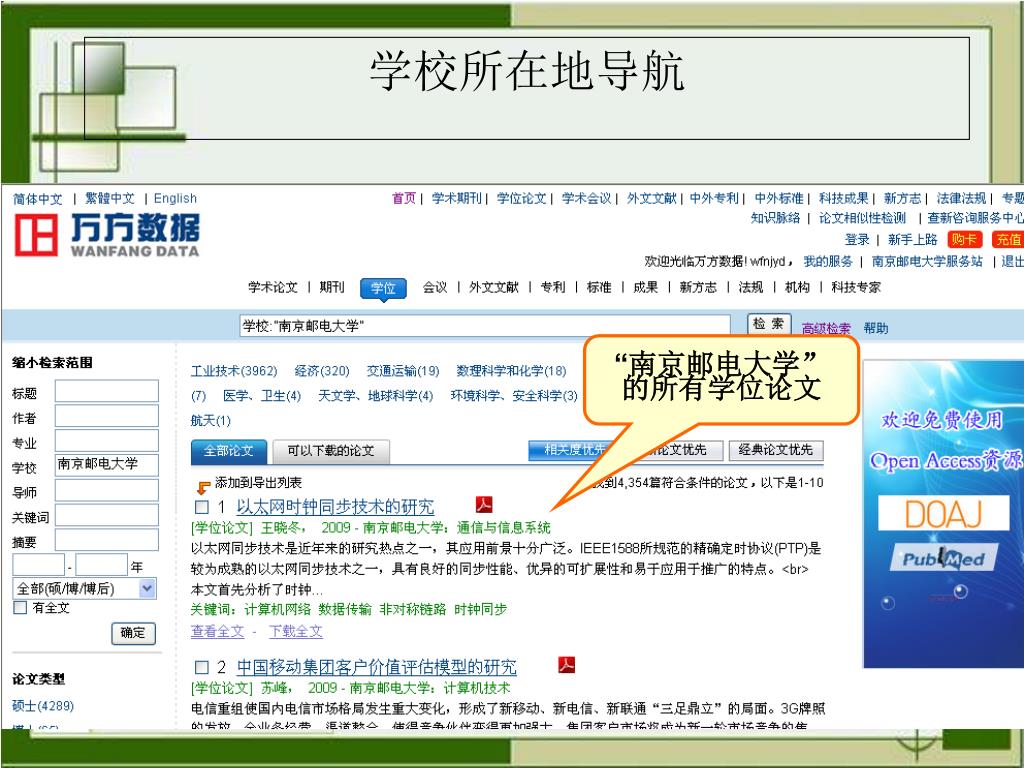Open 中外专利 in top navigation
The height and width of the screenshot is (768, 1024).
[x=714, y=198]
